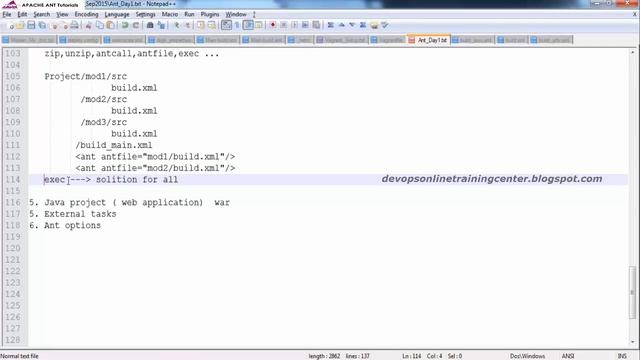Open the Settings menu
This screenshot has width=640, height=360.
[145, 14]
